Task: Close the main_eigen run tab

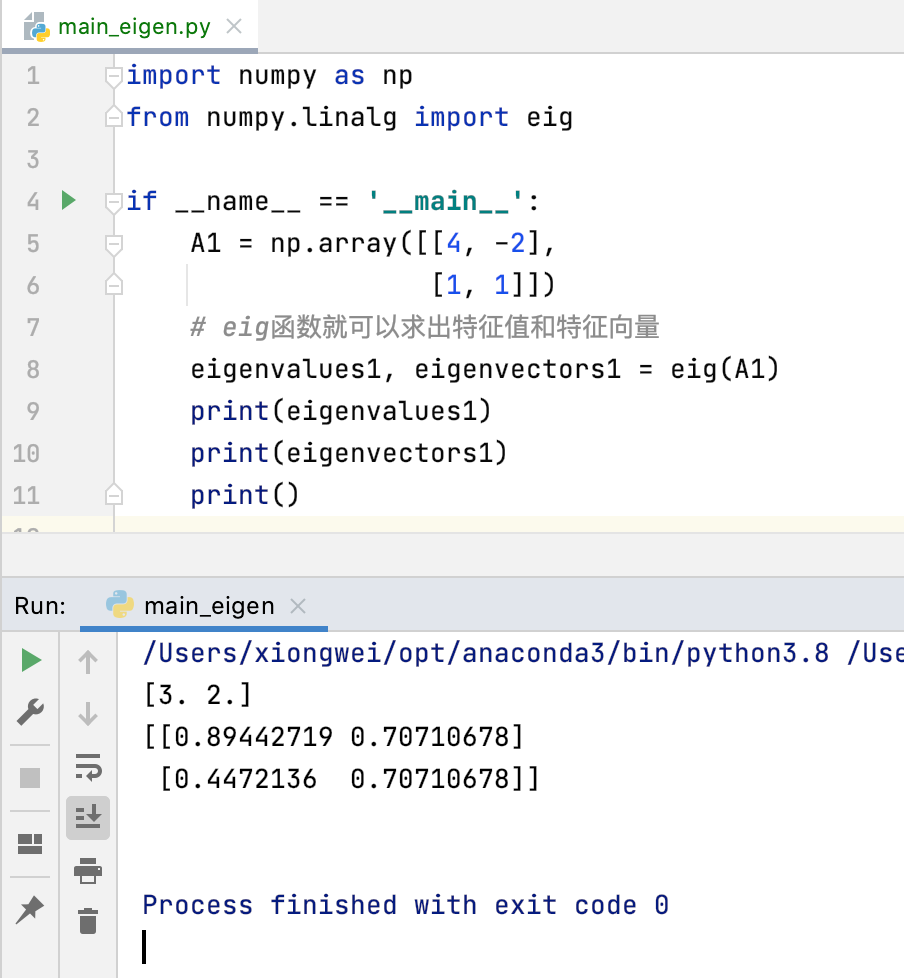Action: 298,606
